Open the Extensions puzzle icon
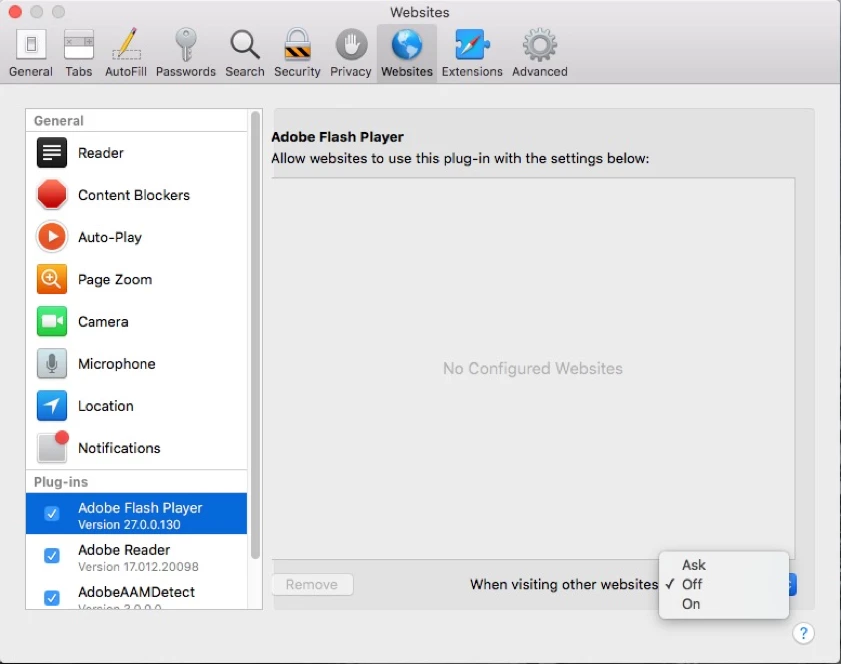 coord(472,45)
